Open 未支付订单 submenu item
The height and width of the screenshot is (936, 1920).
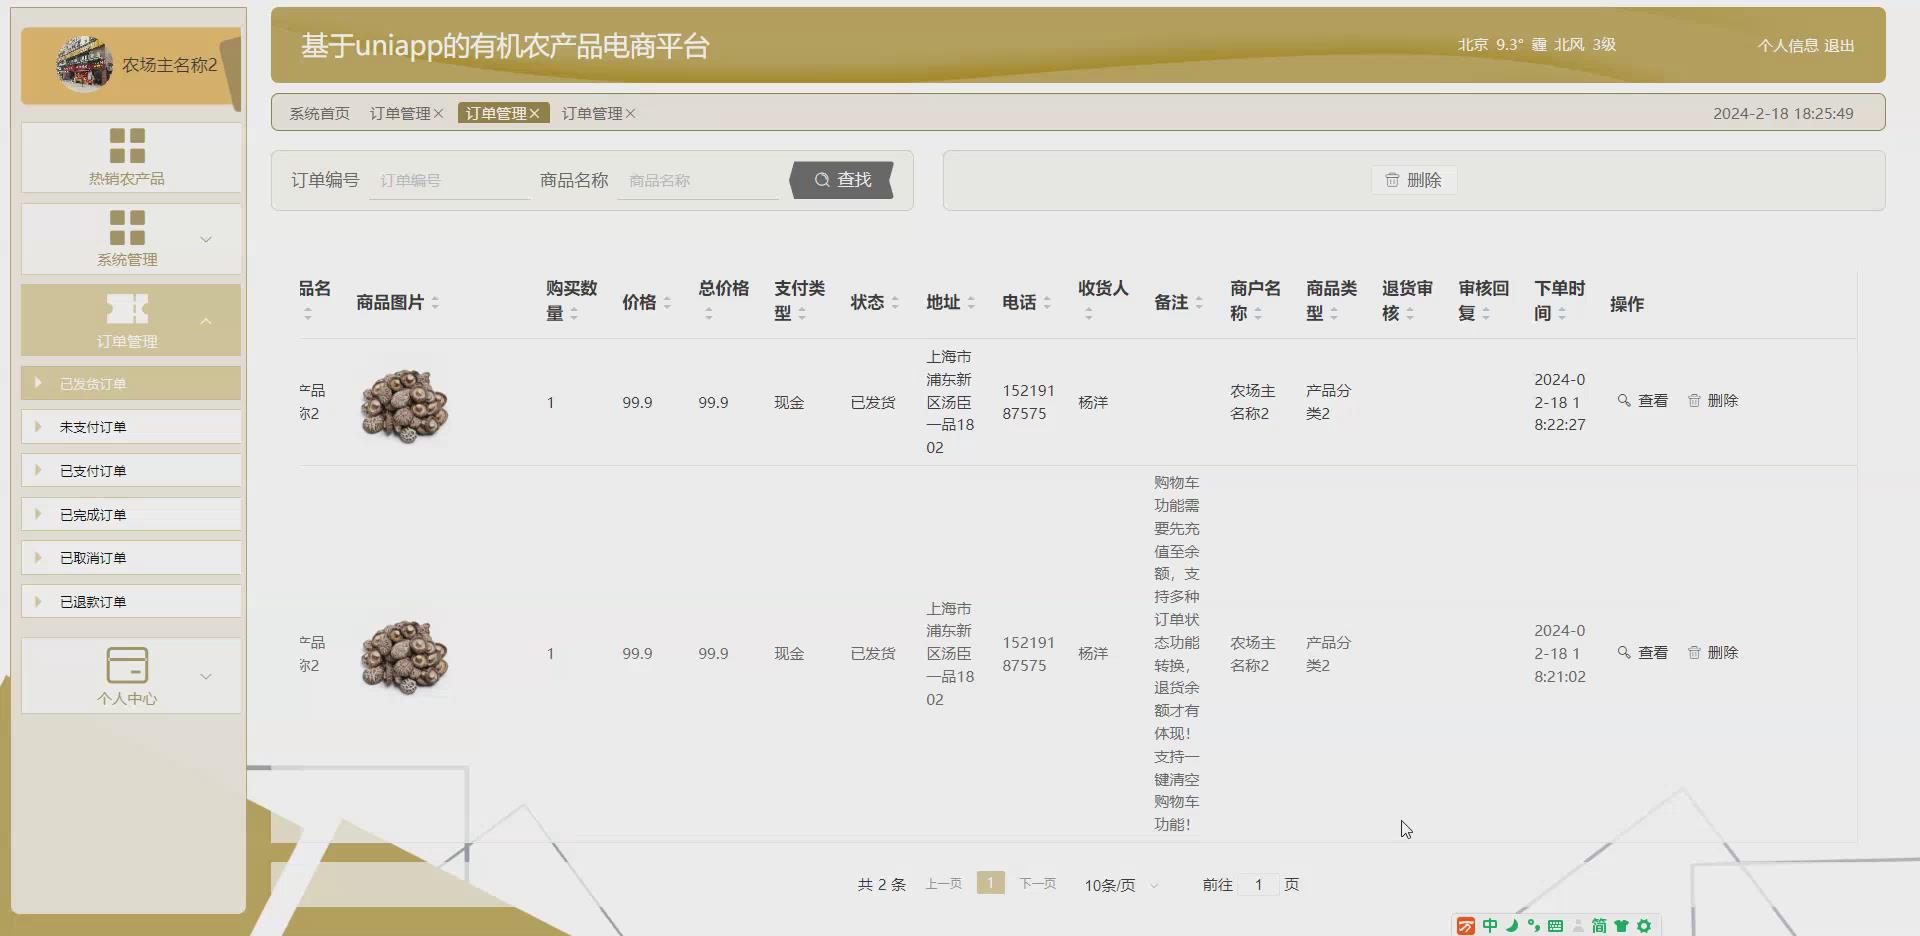(131, 427)
